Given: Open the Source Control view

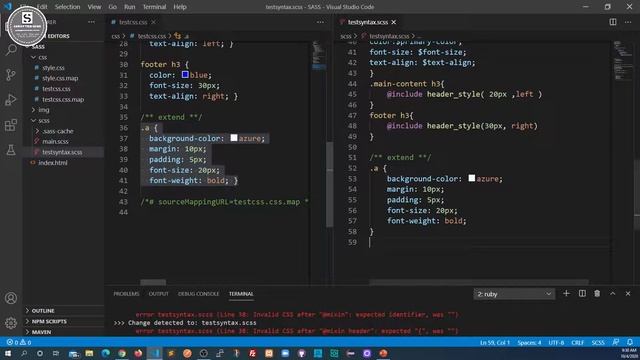Looking at the screenshot, I should [x=11, y=75].
